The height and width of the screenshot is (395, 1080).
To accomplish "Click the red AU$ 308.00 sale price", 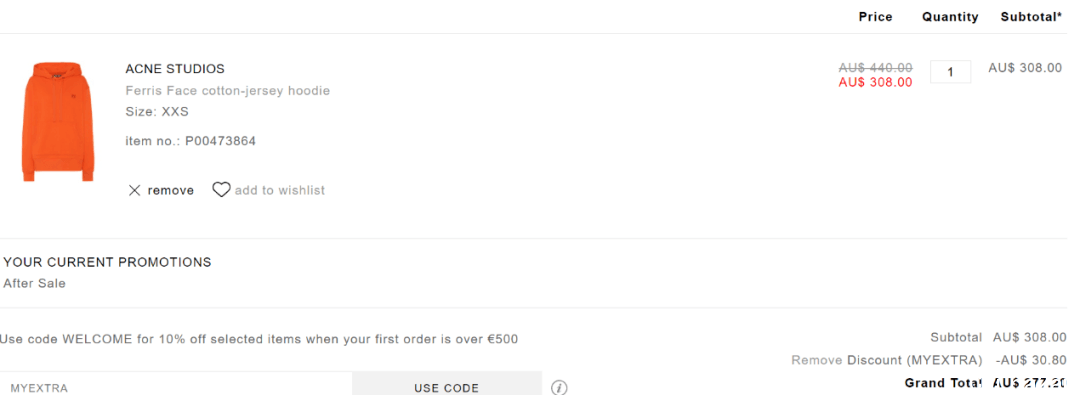I will point(875,83).
